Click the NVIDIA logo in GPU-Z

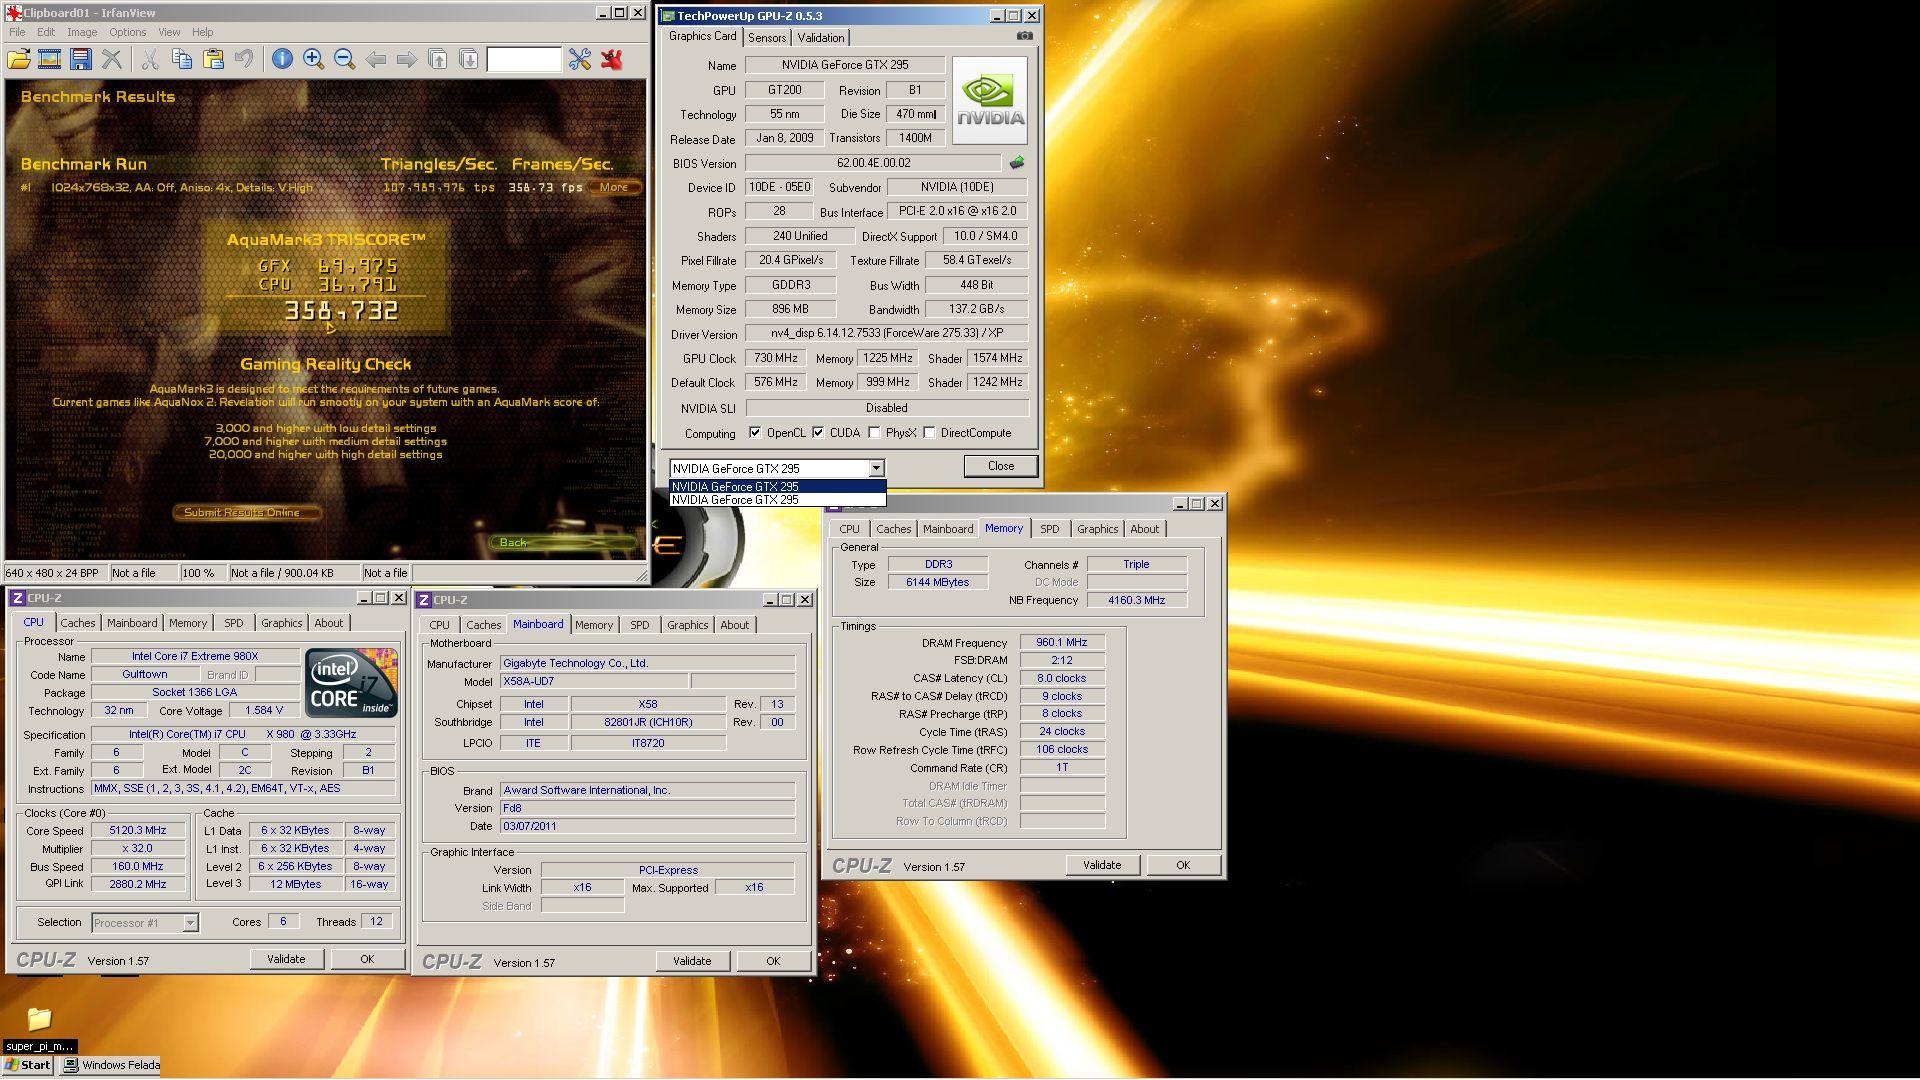pyautogui.click(x=990, y=100)
